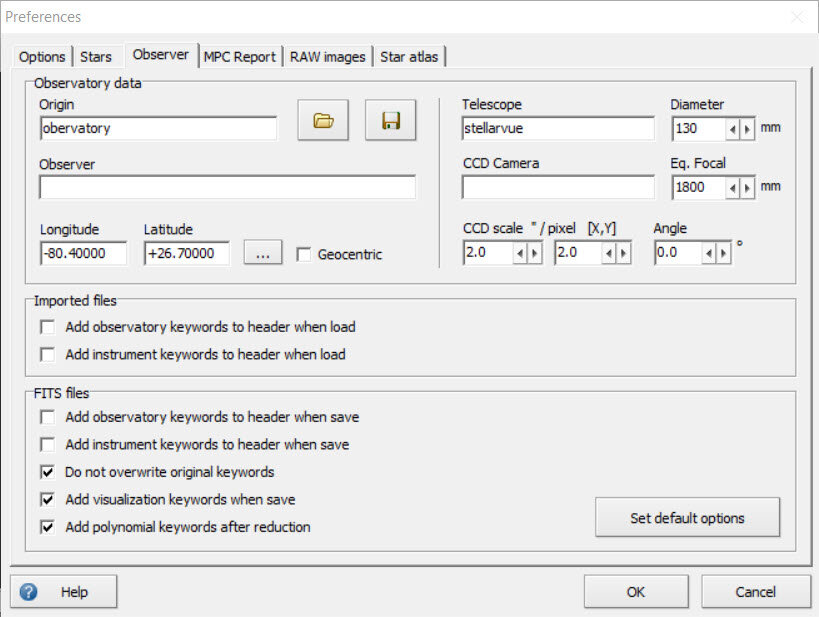The image size is (819, 617).
Task: Switch to the Options tab
Action: [42, 56]
